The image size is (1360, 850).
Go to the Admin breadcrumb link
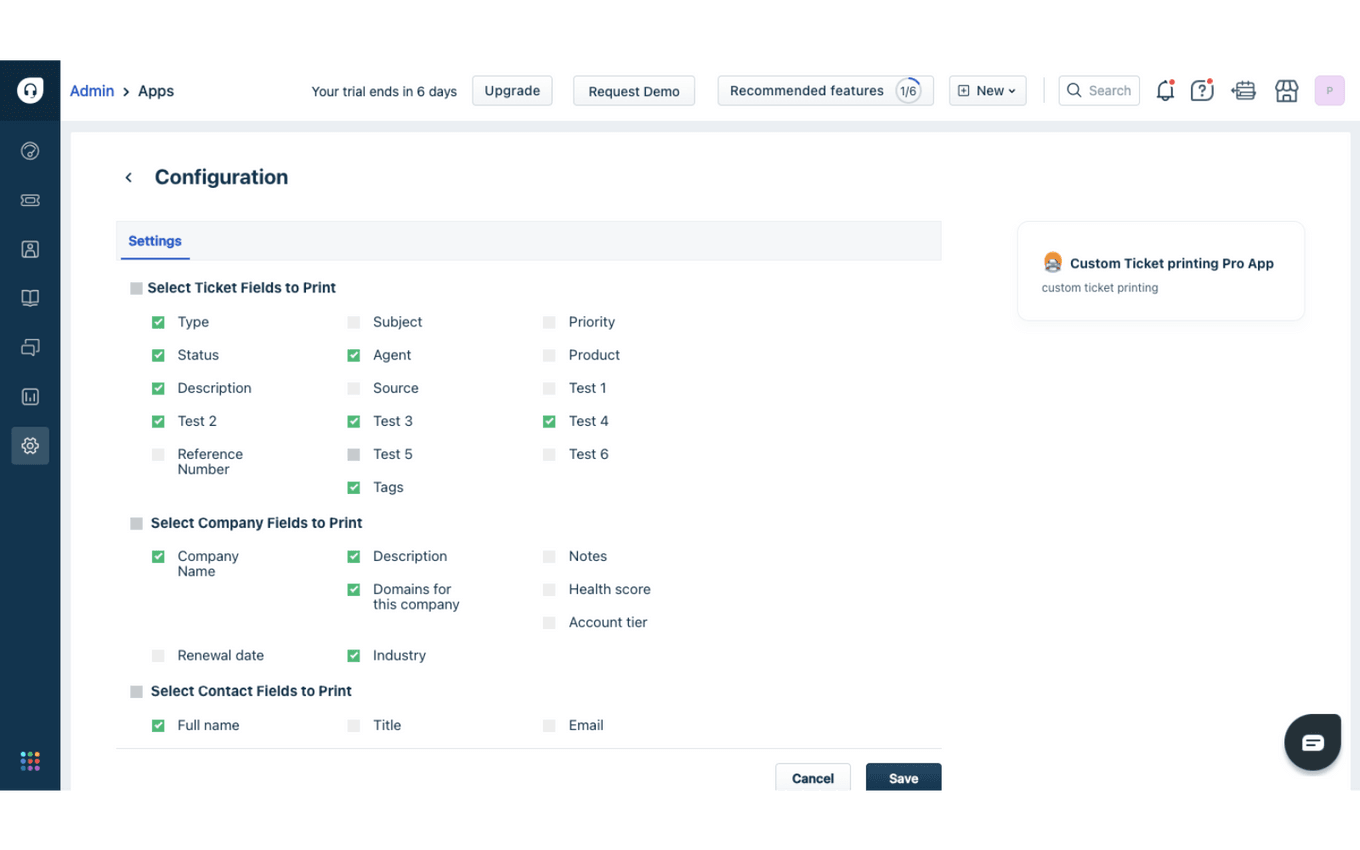tap(92, 91)
